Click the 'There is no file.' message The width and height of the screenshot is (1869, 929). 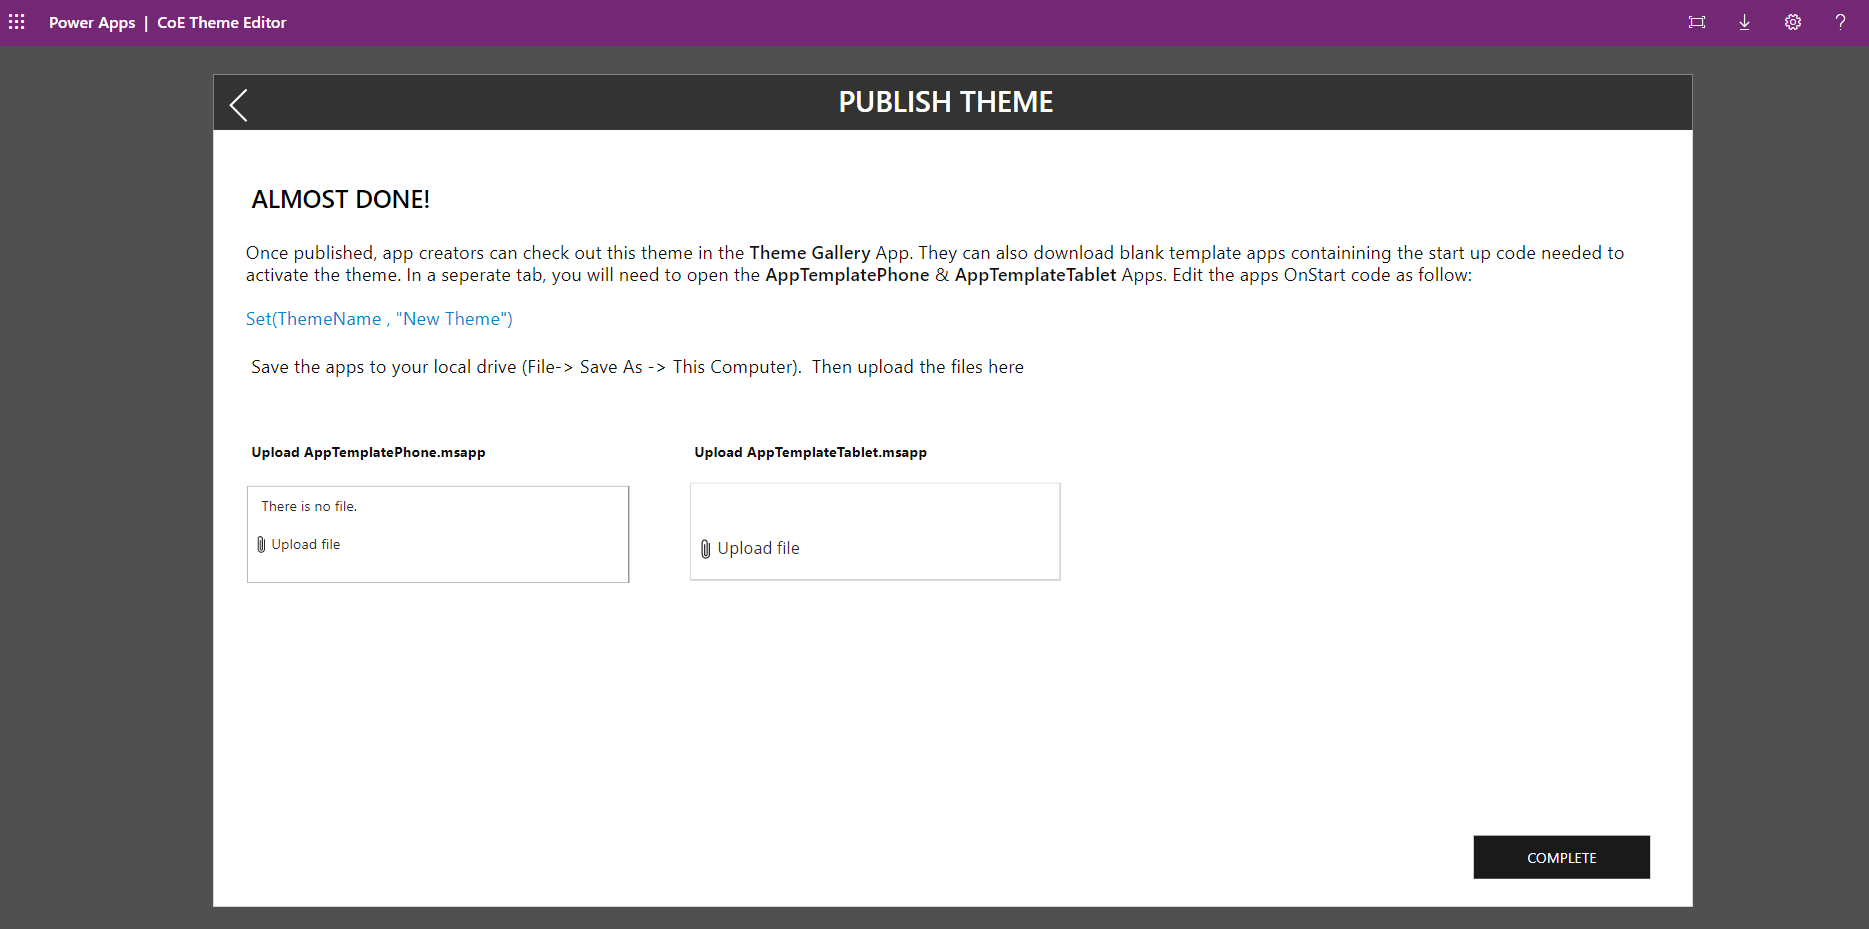coord(309,506)
